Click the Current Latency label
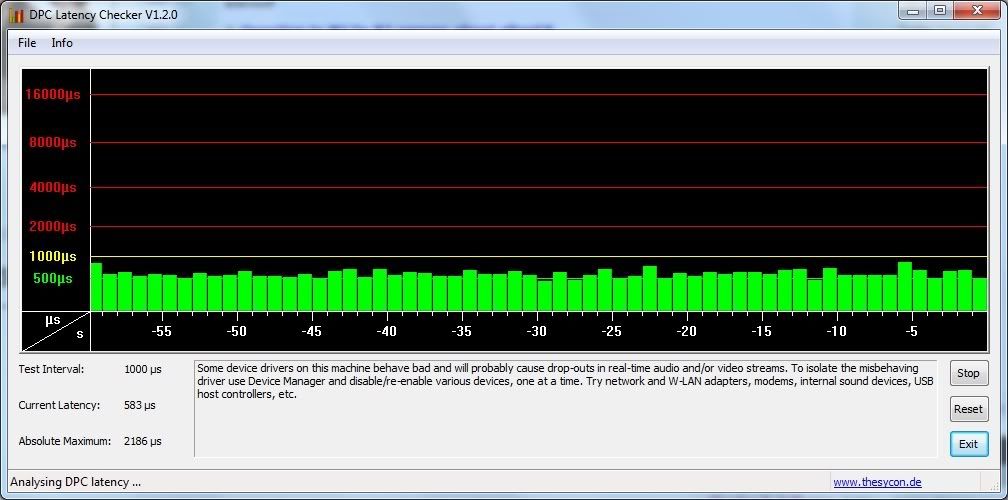The width and height of the screenshot is (1008, 500). point(59,406)
